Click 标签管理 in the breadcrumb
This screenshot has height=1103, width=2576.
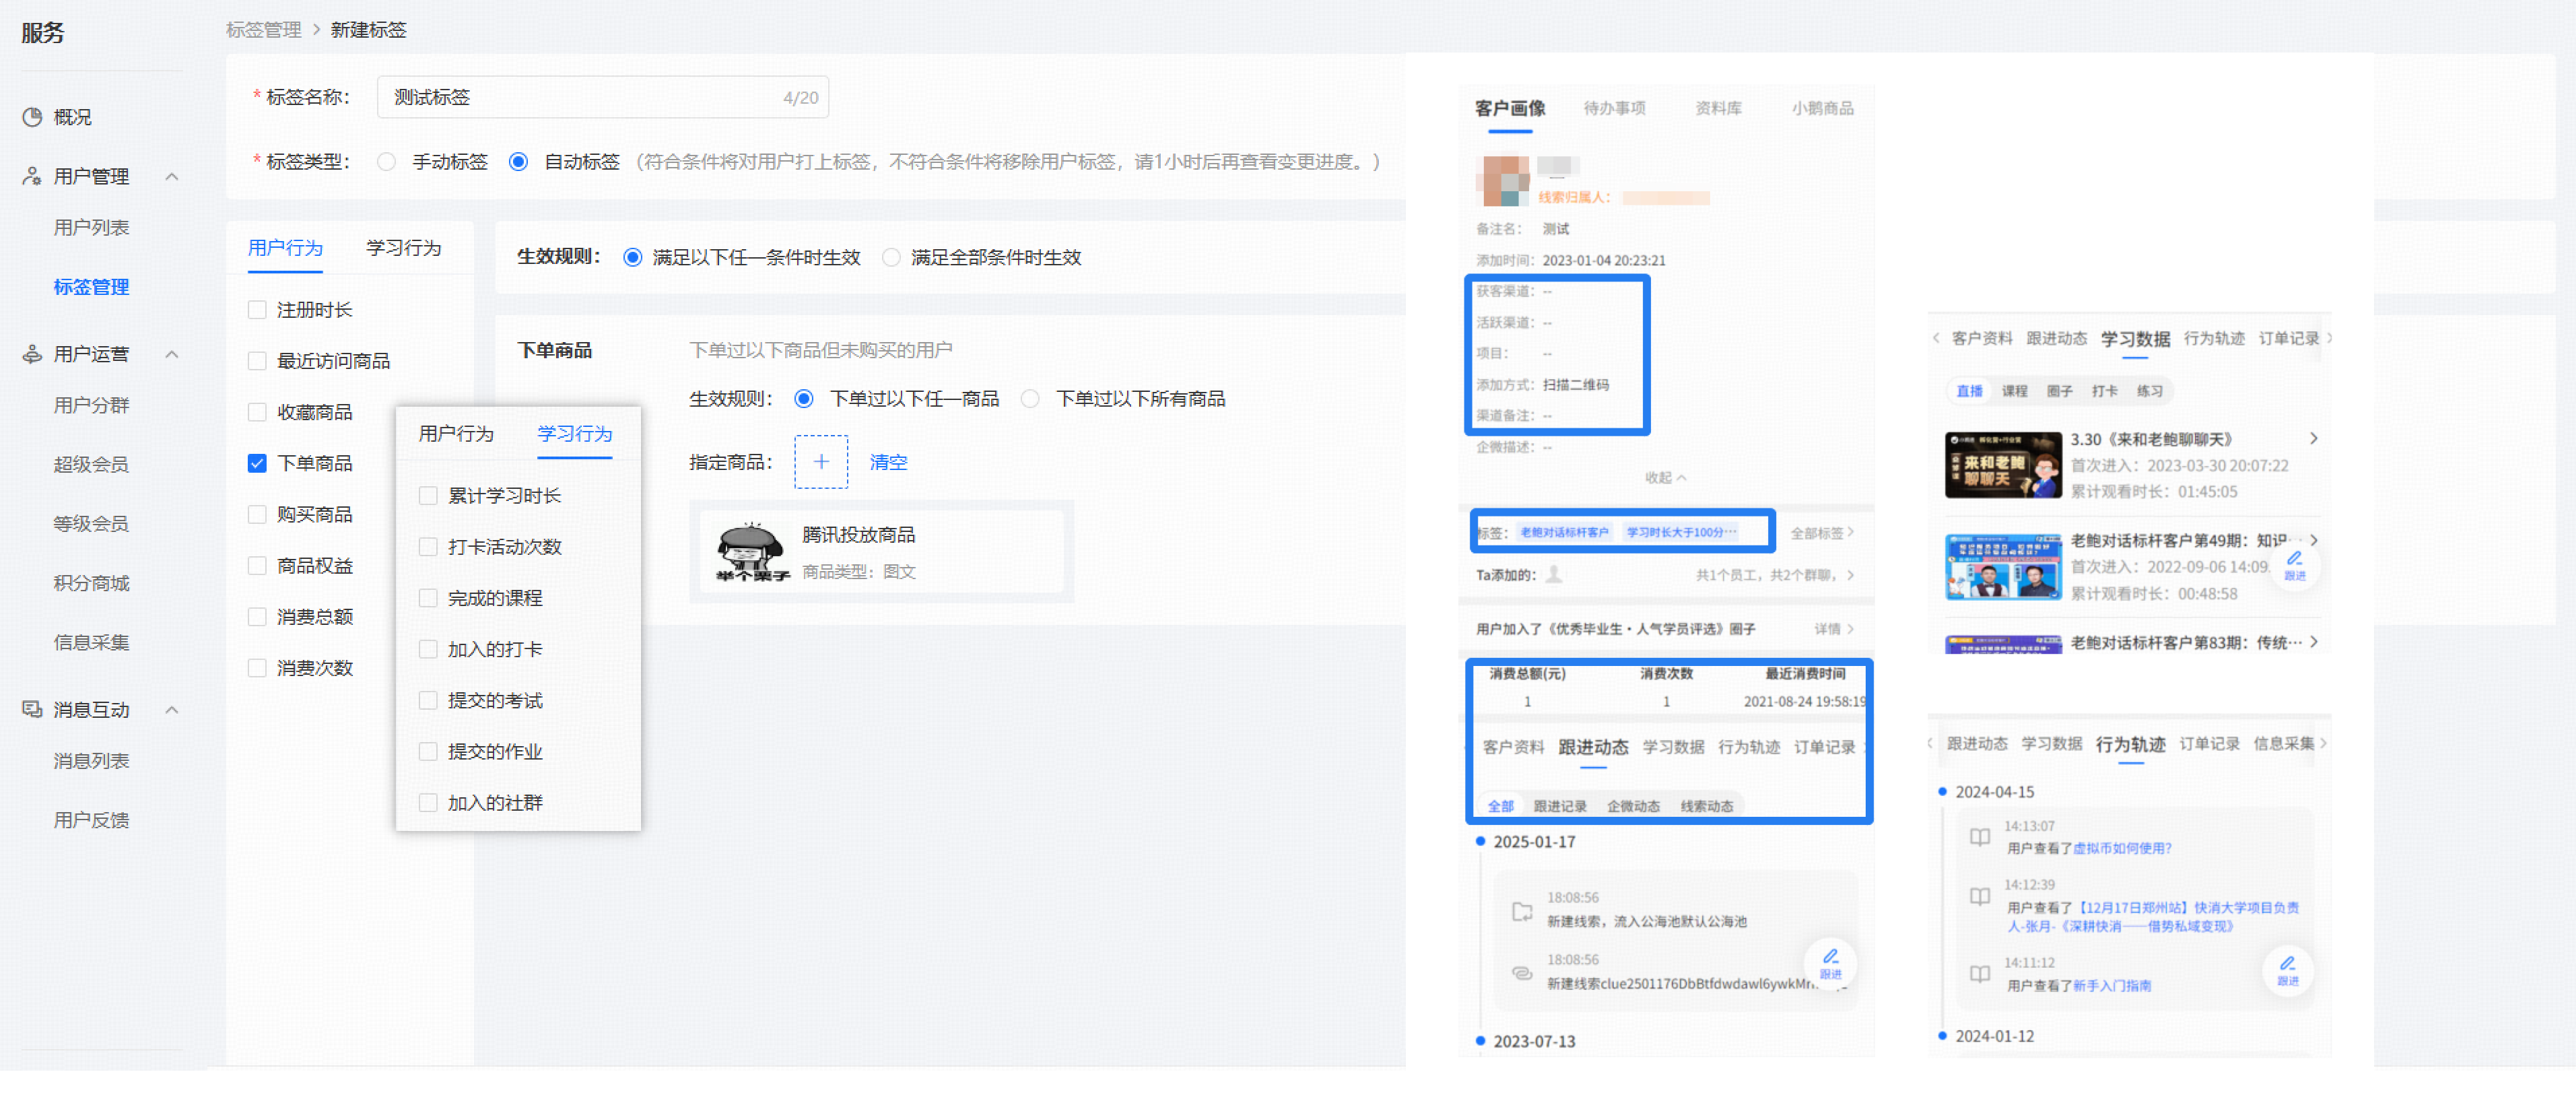(x=265, y=30)
